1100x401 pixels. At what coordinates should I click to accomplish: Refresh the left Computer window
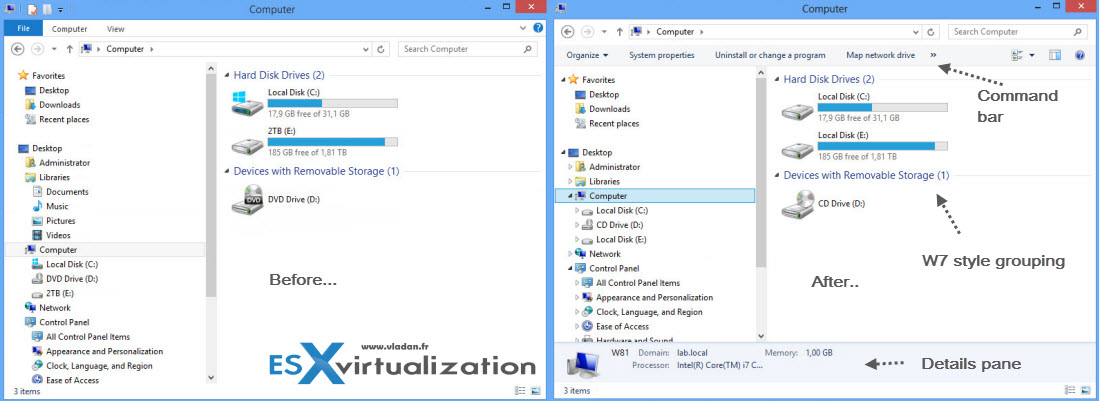point(381,50)
